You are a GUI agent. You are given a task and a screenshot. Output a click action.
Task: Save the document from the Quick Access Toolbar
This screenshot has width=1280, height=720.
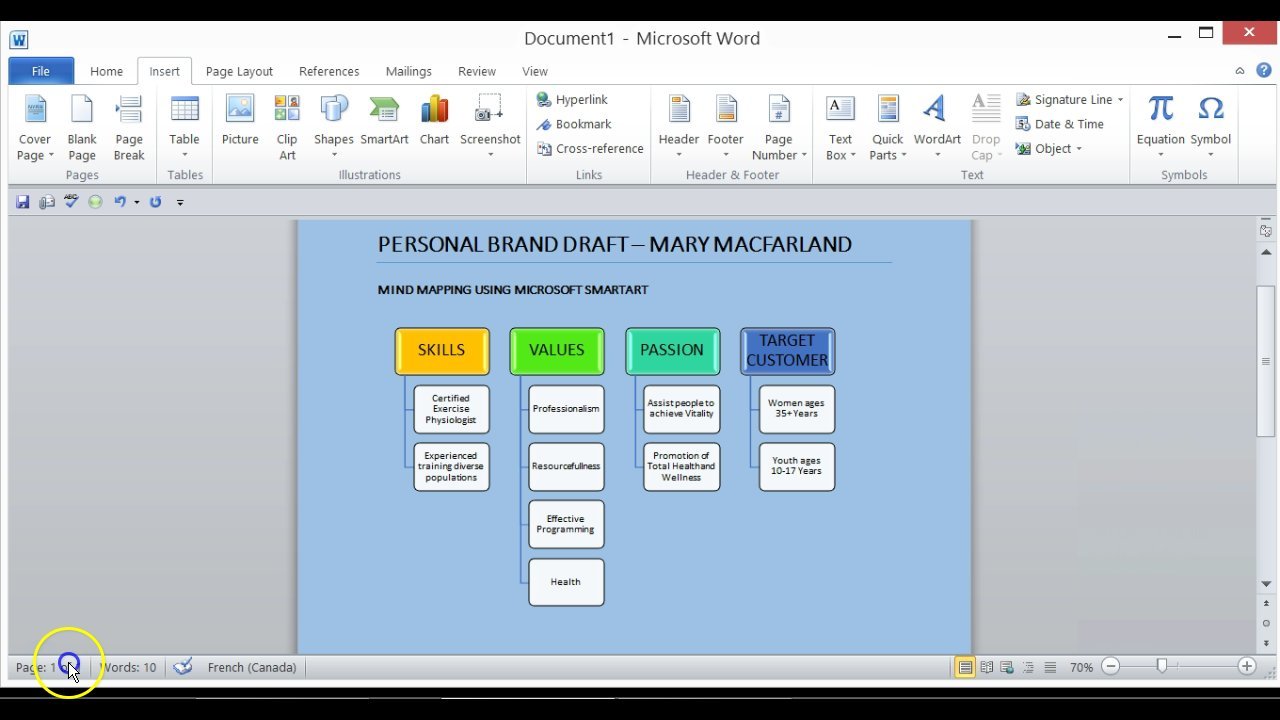[x=22, y=201]
